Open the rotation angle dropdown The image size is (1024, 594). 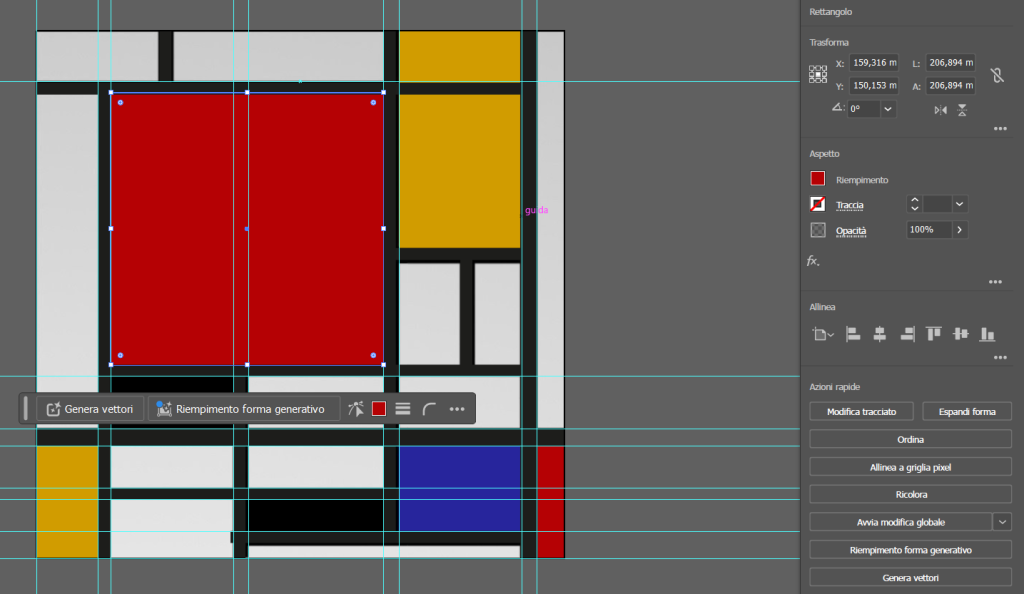(x=888, y=109)
